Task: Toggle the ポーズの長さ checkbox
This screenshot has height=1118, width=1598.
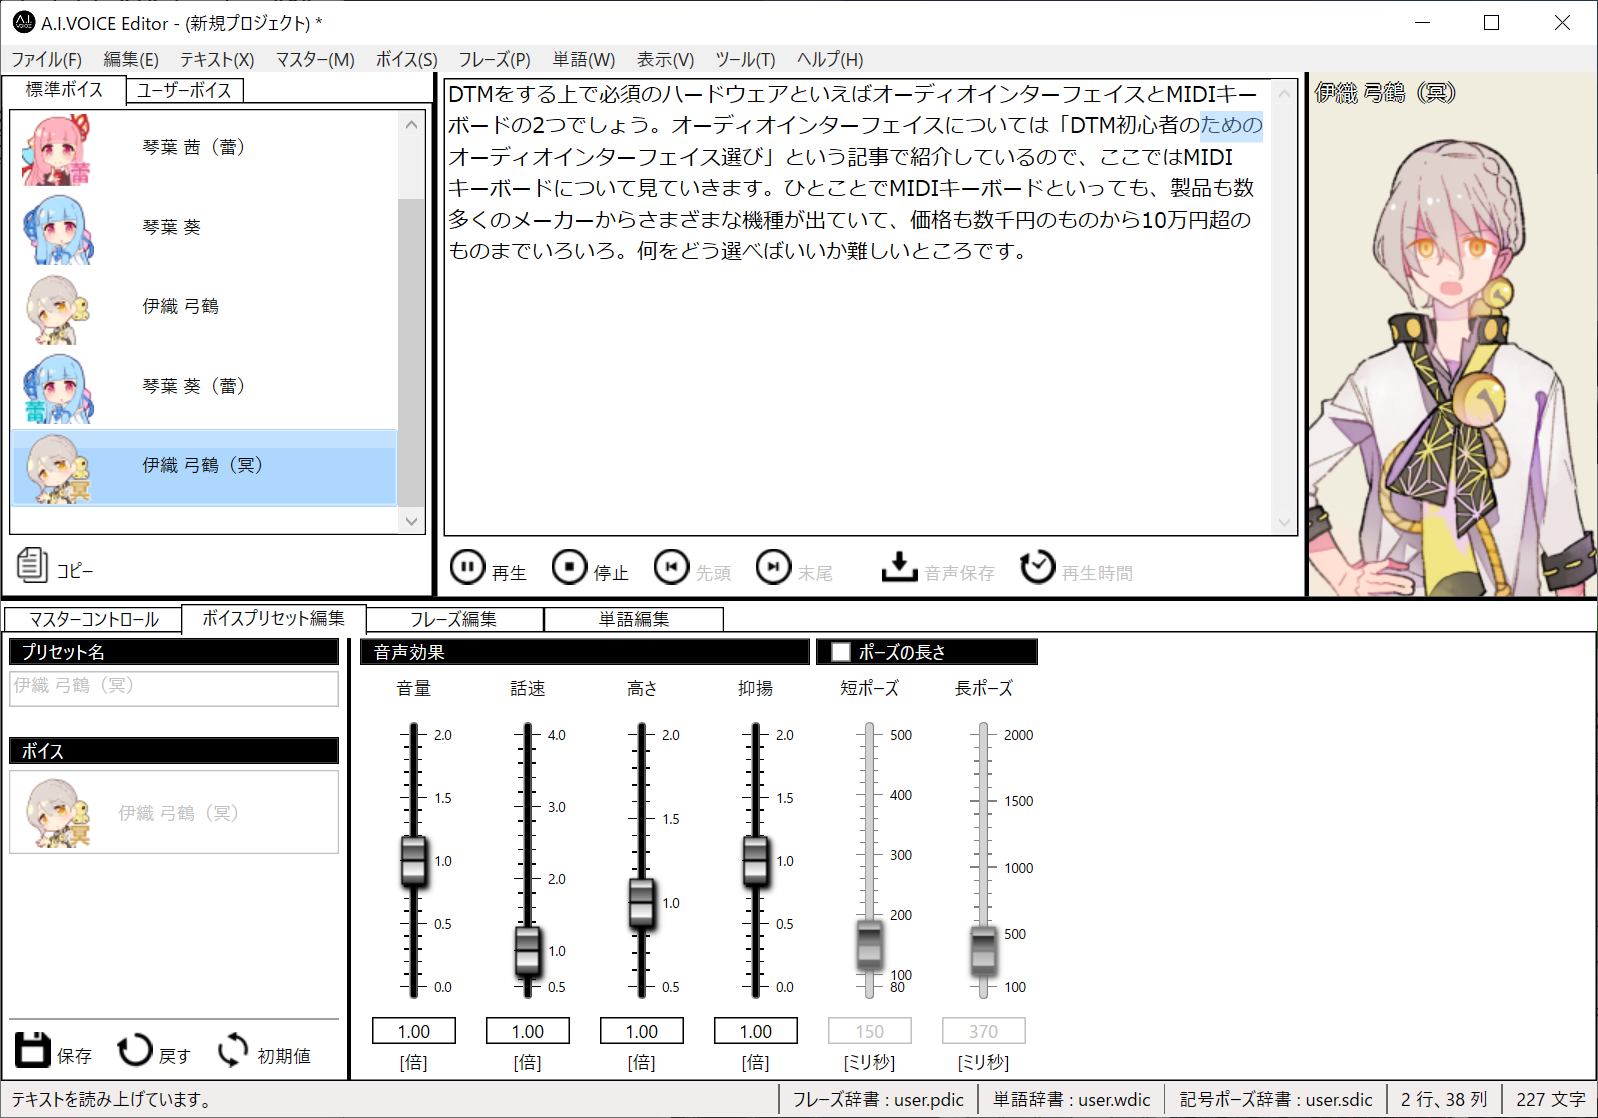Action: pyautogui.click(x=841, y=652)
